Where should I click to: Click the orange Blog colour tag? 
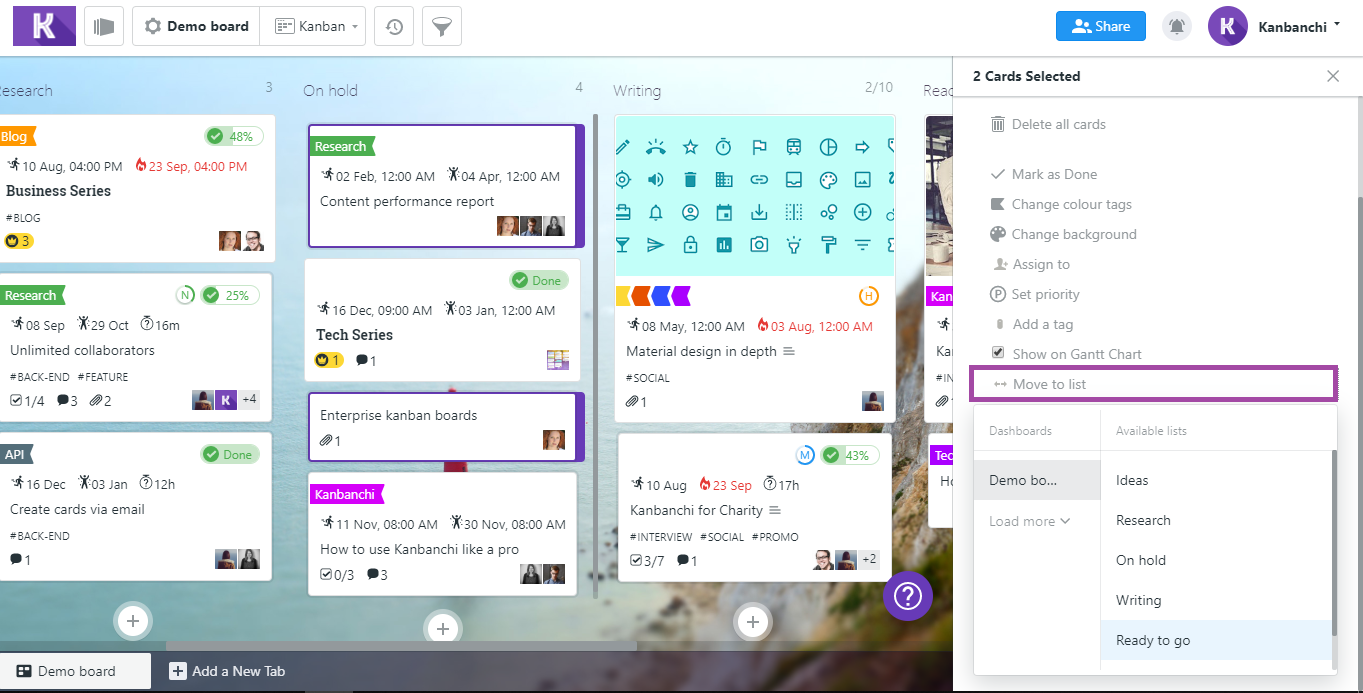(17, 136)
